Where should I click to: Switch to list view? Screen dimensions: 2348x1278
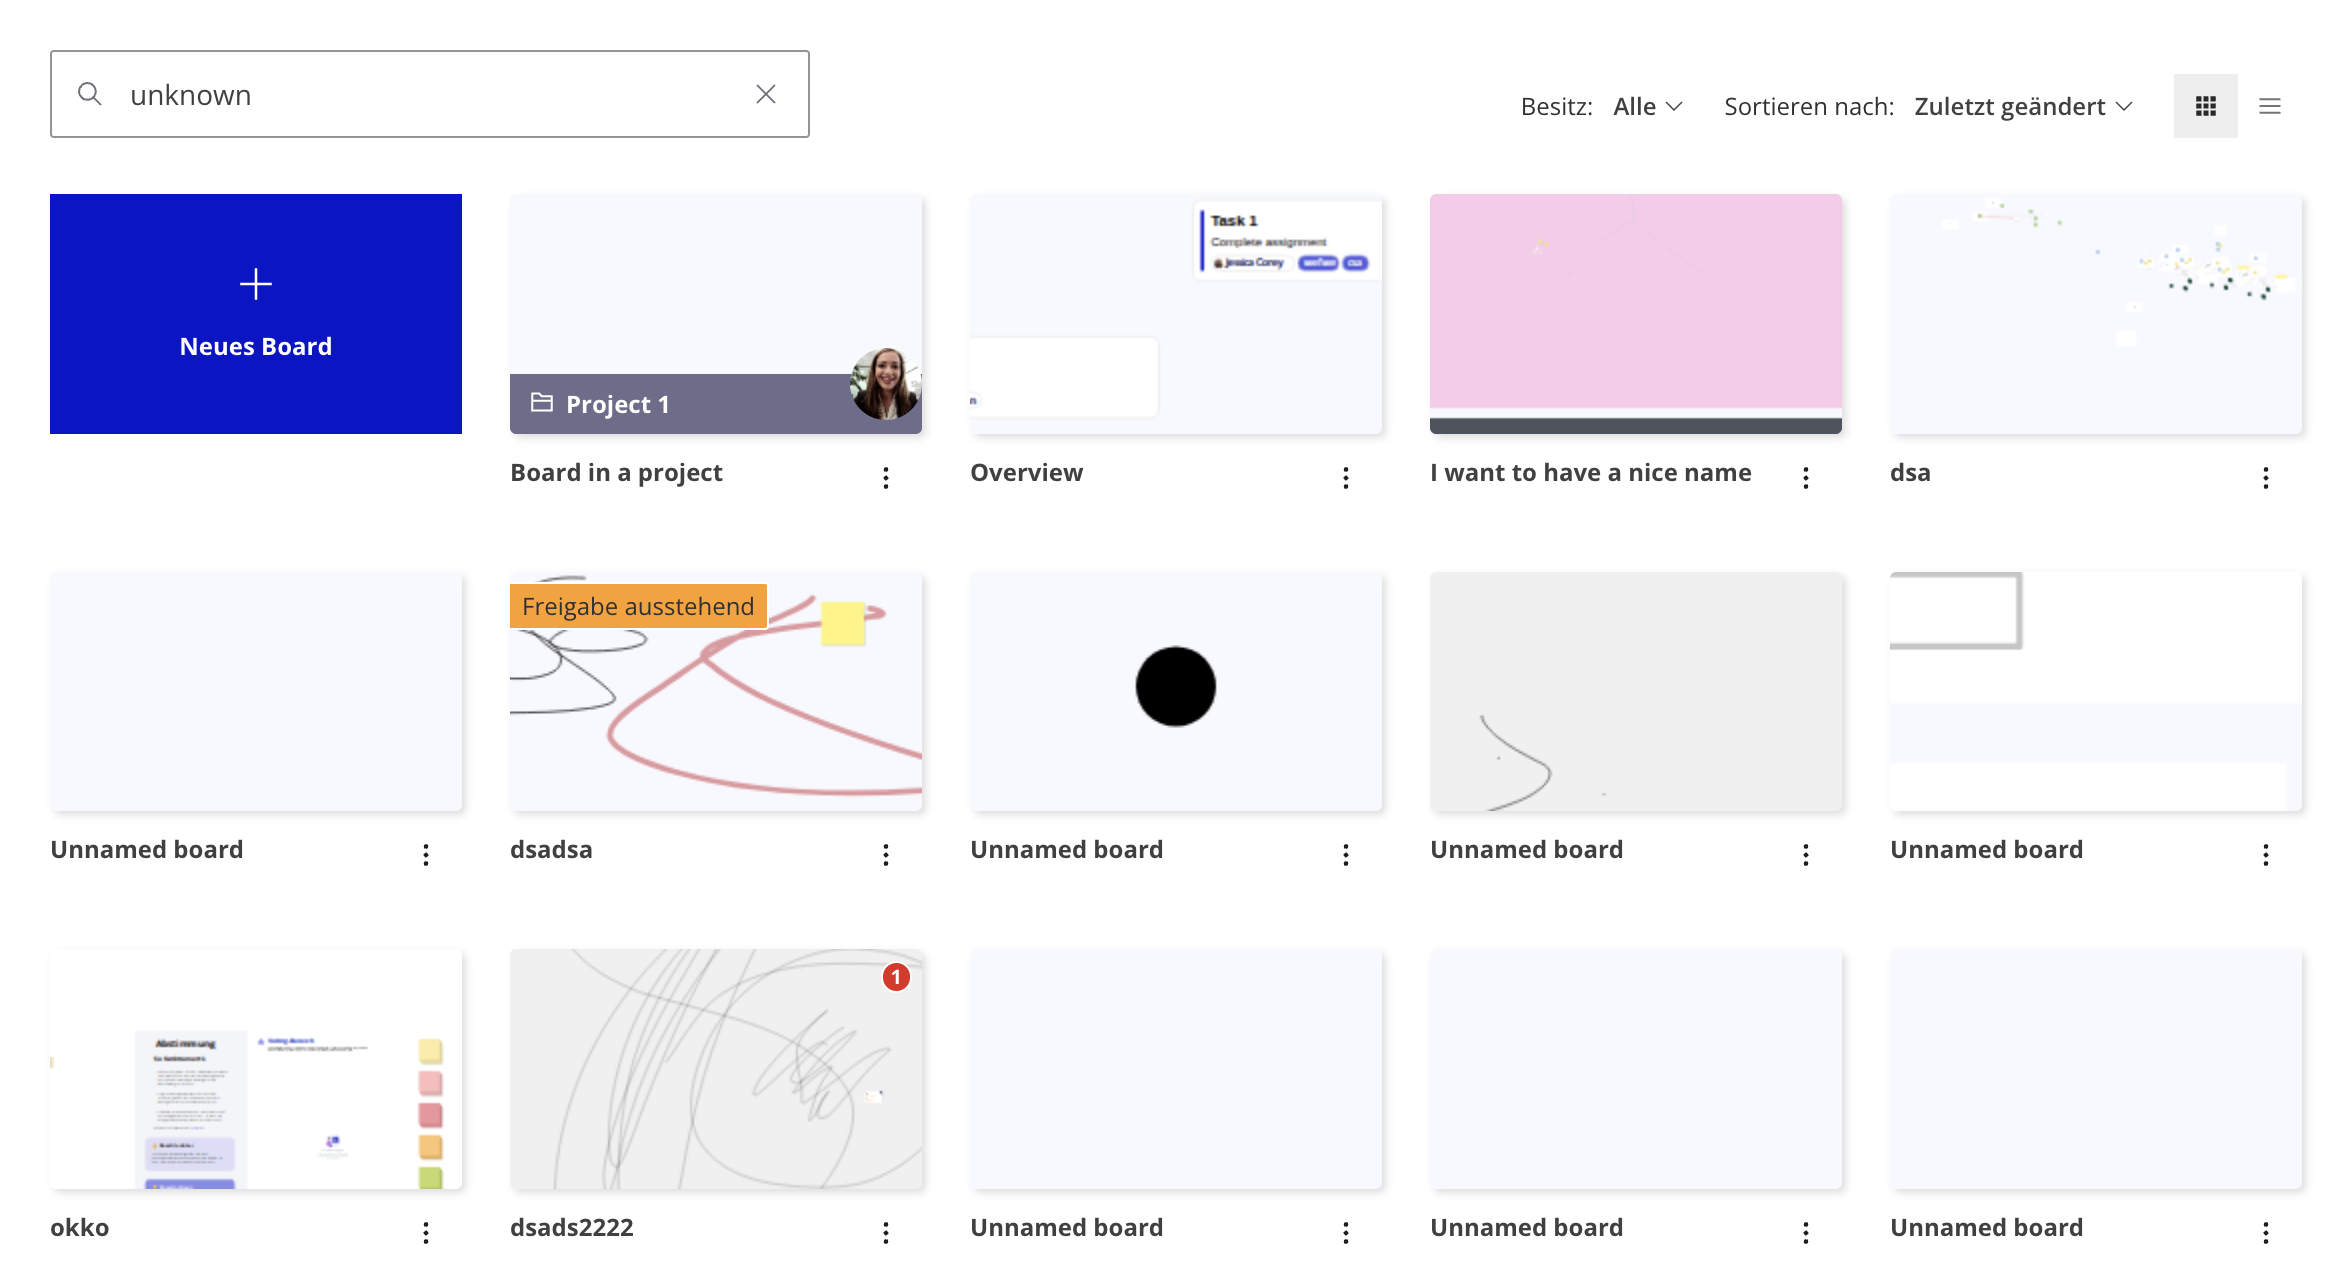[2269, 106]
